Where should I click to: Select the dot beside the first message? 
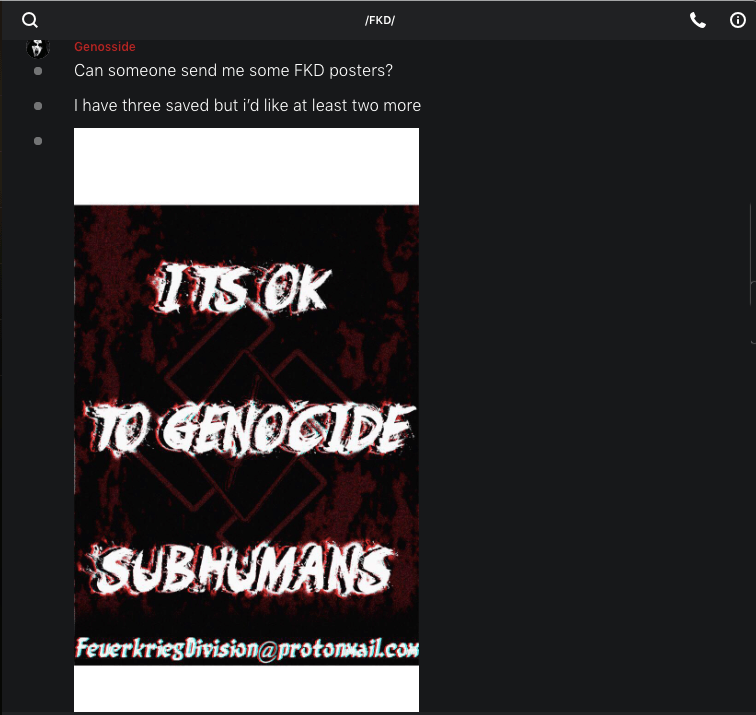pyautogui.click(x=38, y=71)
